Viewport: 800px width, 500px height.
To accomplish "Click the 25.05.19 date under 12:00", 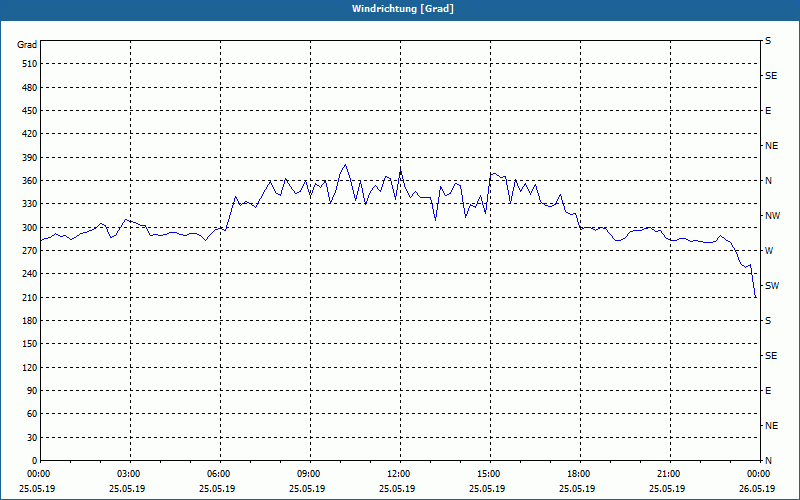I will click(397, 489).
